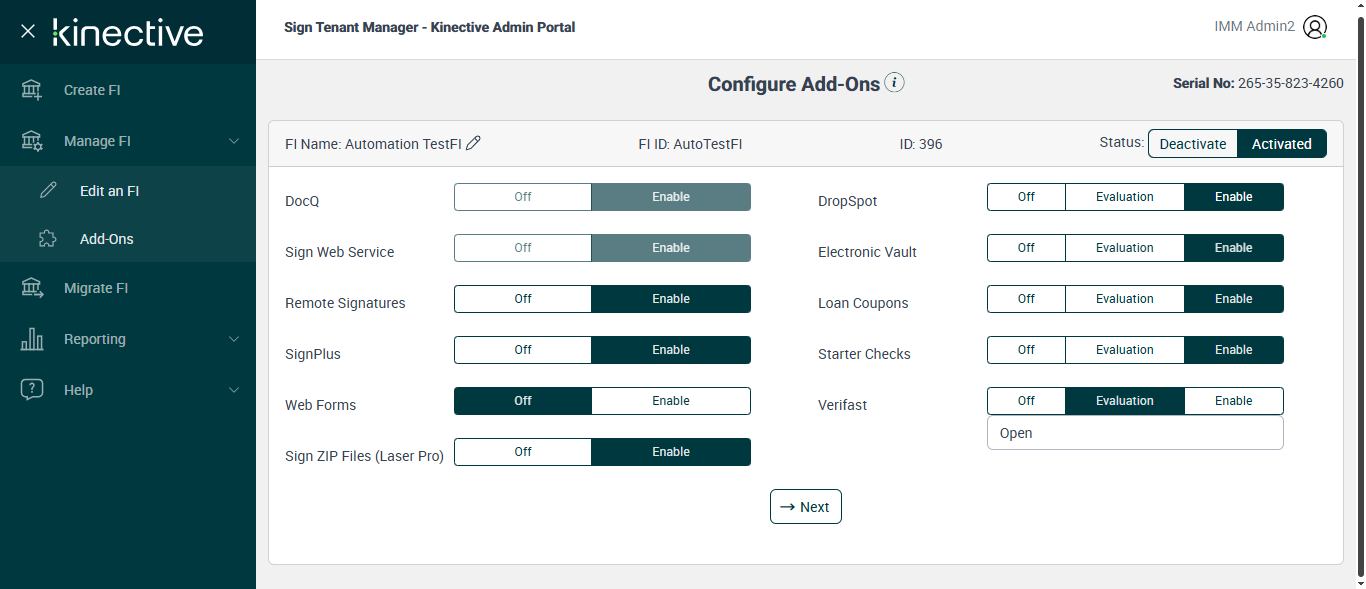Viewport: 1366px width, 589px height.
Task: Turn Off Remote Signatures
Action: pyautogui.click(x=523, y=299)
